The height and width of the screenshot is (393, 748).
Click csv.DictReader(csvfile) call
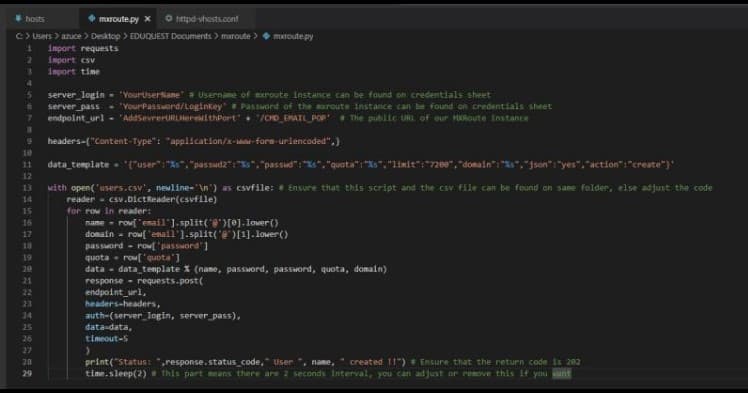tap(163, 199)
